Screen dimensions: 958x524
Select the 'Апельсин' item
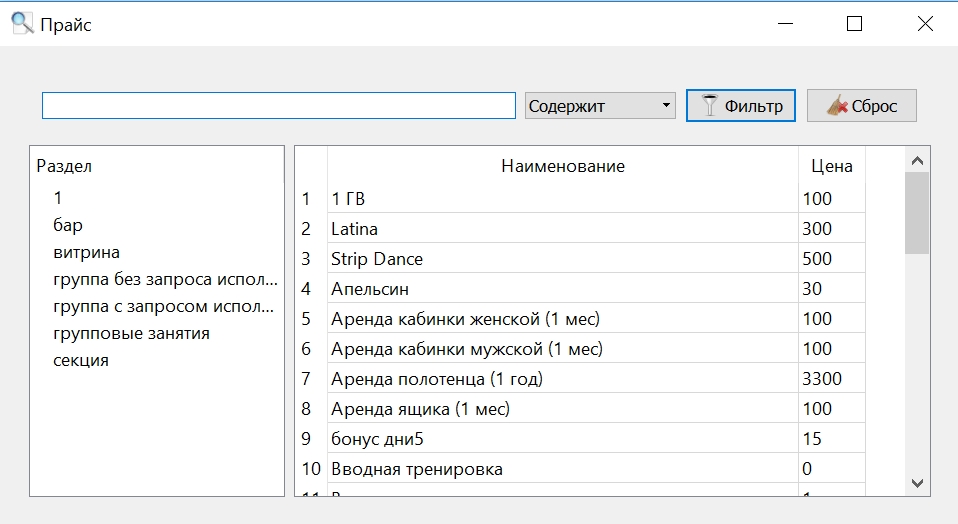(563, 288)
